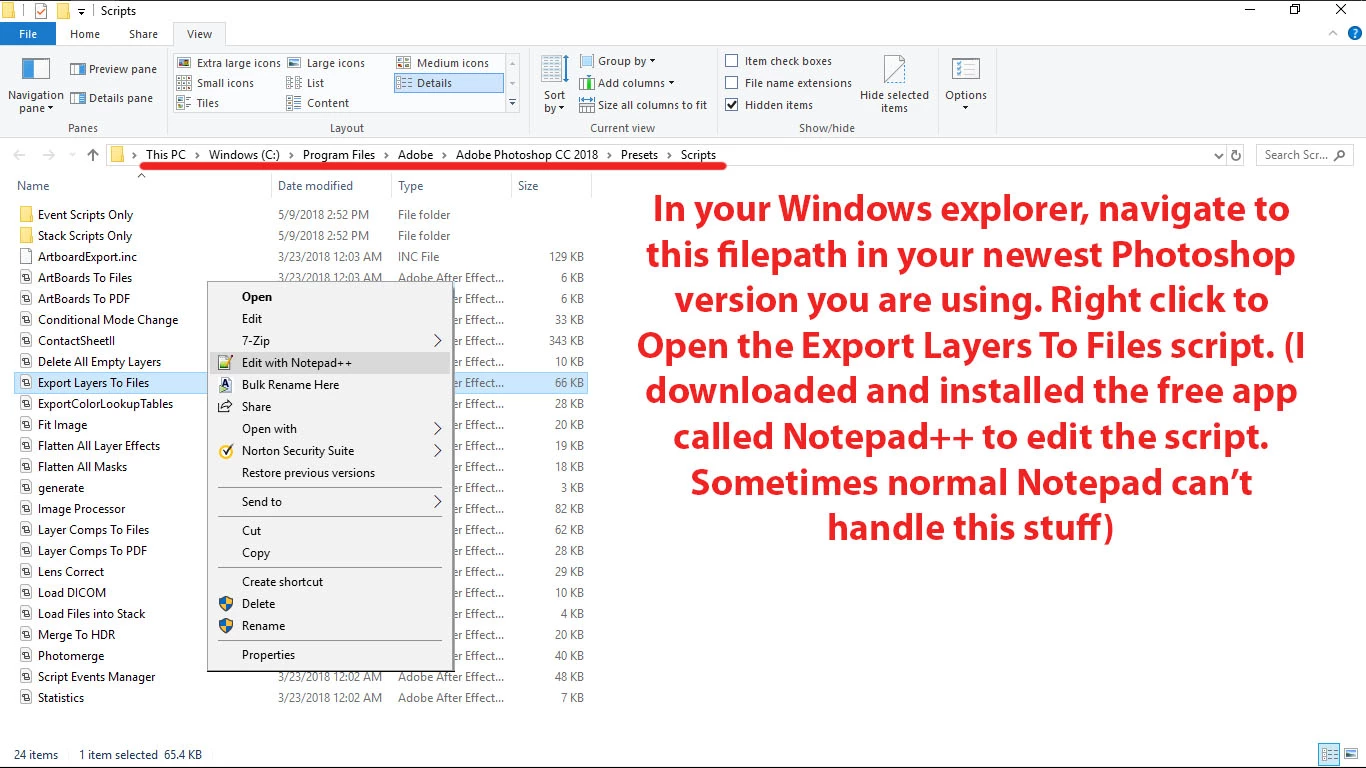
Task: Open the File tab
Action: click(28, 34)
